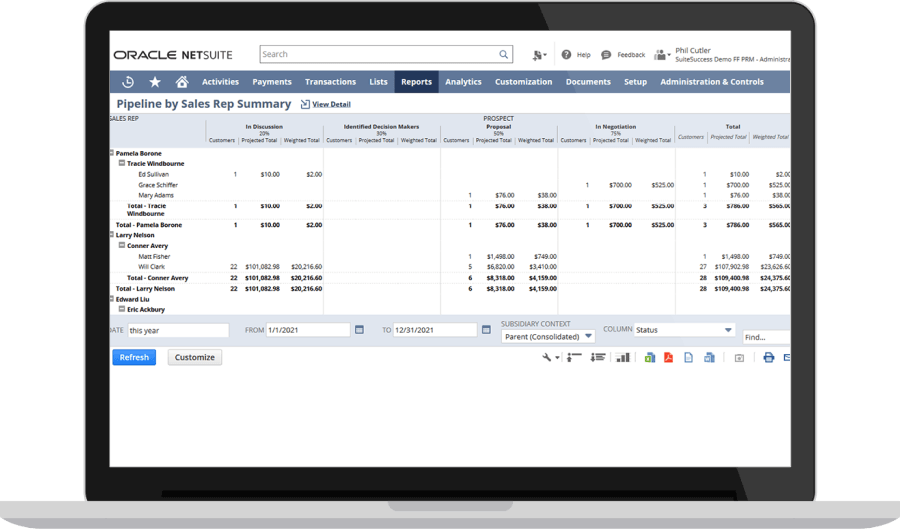Click the magnifier icon in the Search box
This screenshot has height=529, width=900.
(x=503, y=55)
